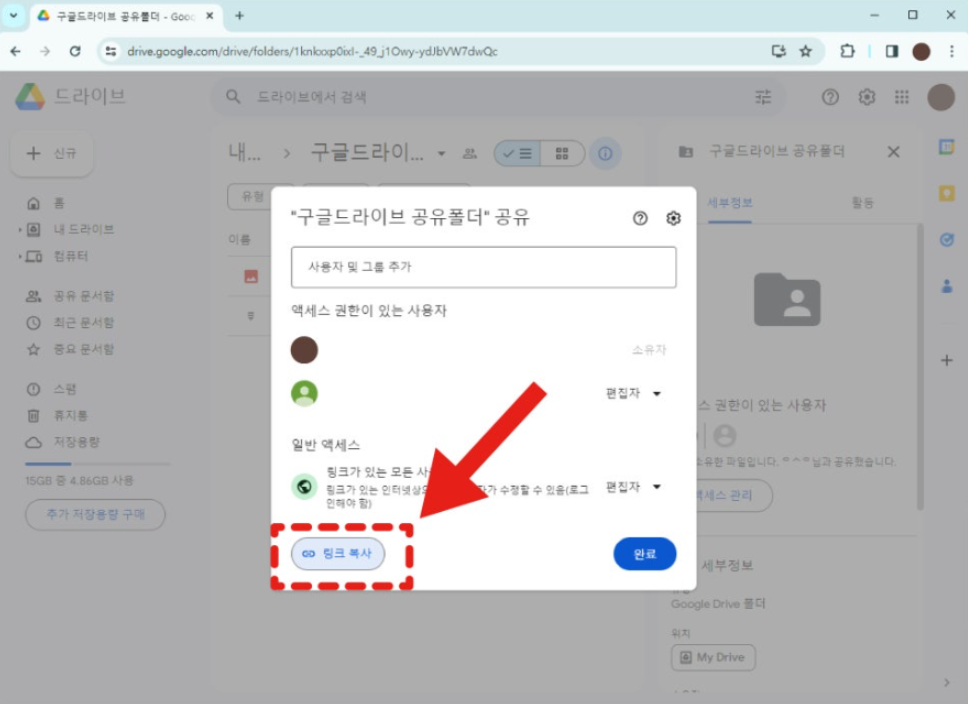Click the Google Drive logo

click(30, 96)
